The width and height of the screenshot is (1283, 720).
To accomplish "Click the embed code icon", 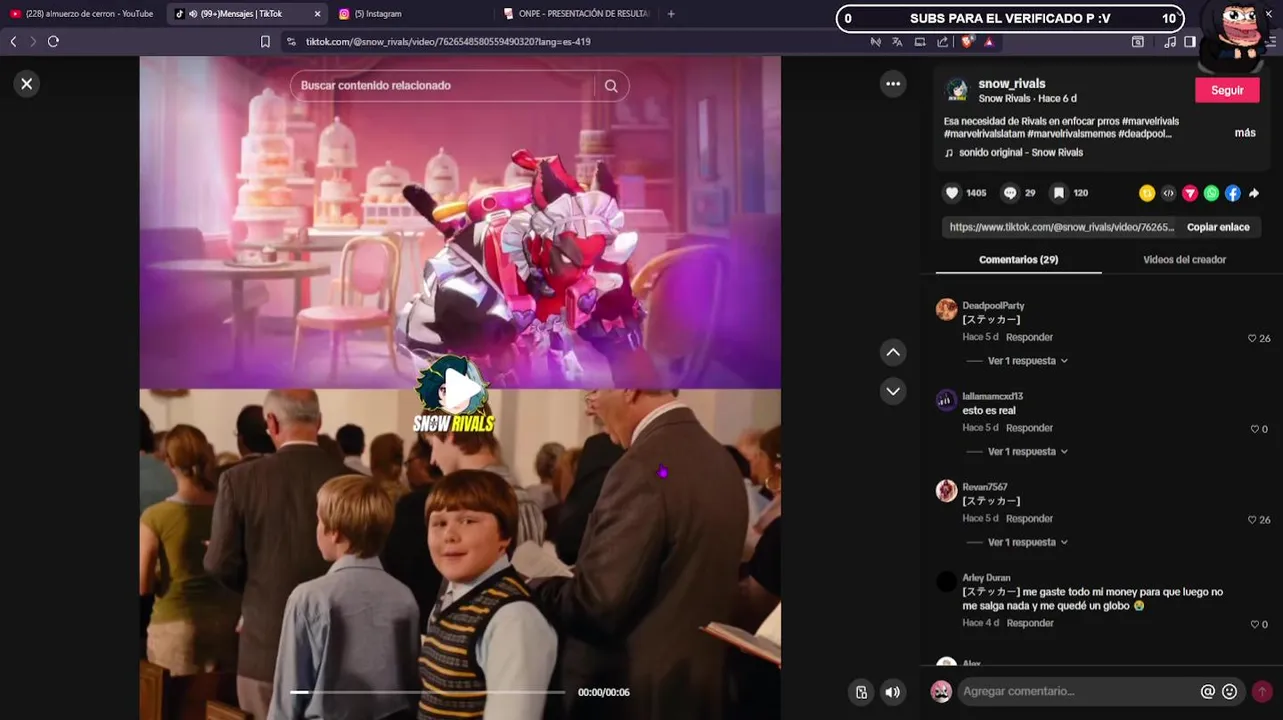I will pyautogui.click(x=1168, y=193).
